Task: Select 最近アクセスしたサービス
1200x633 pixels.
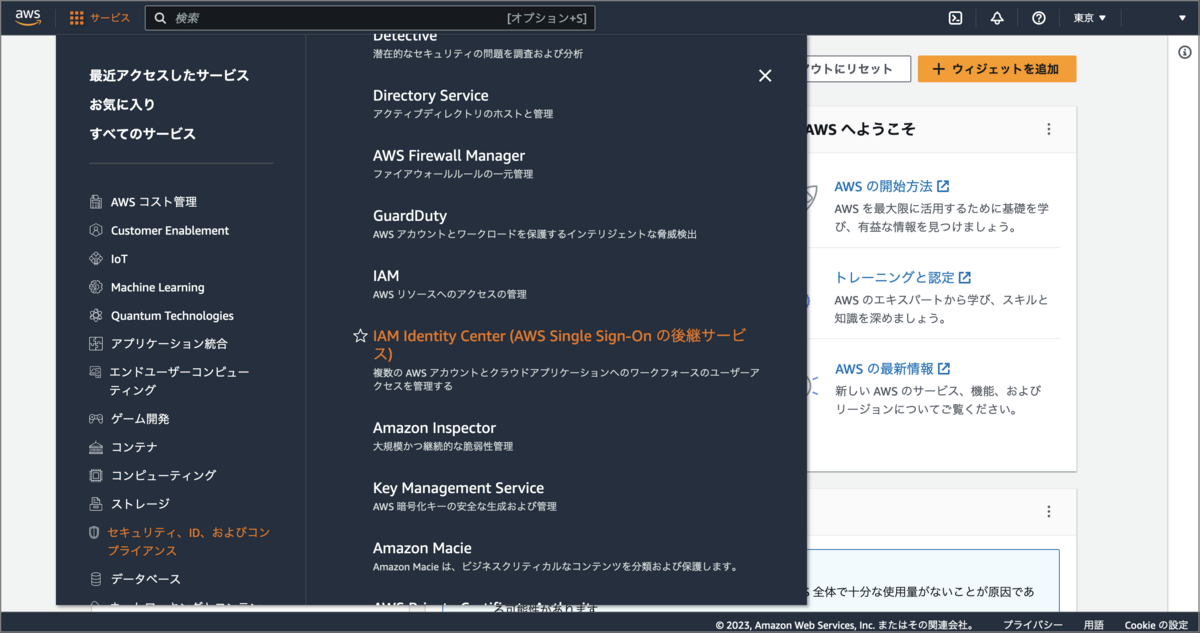Action: (169, 75)
